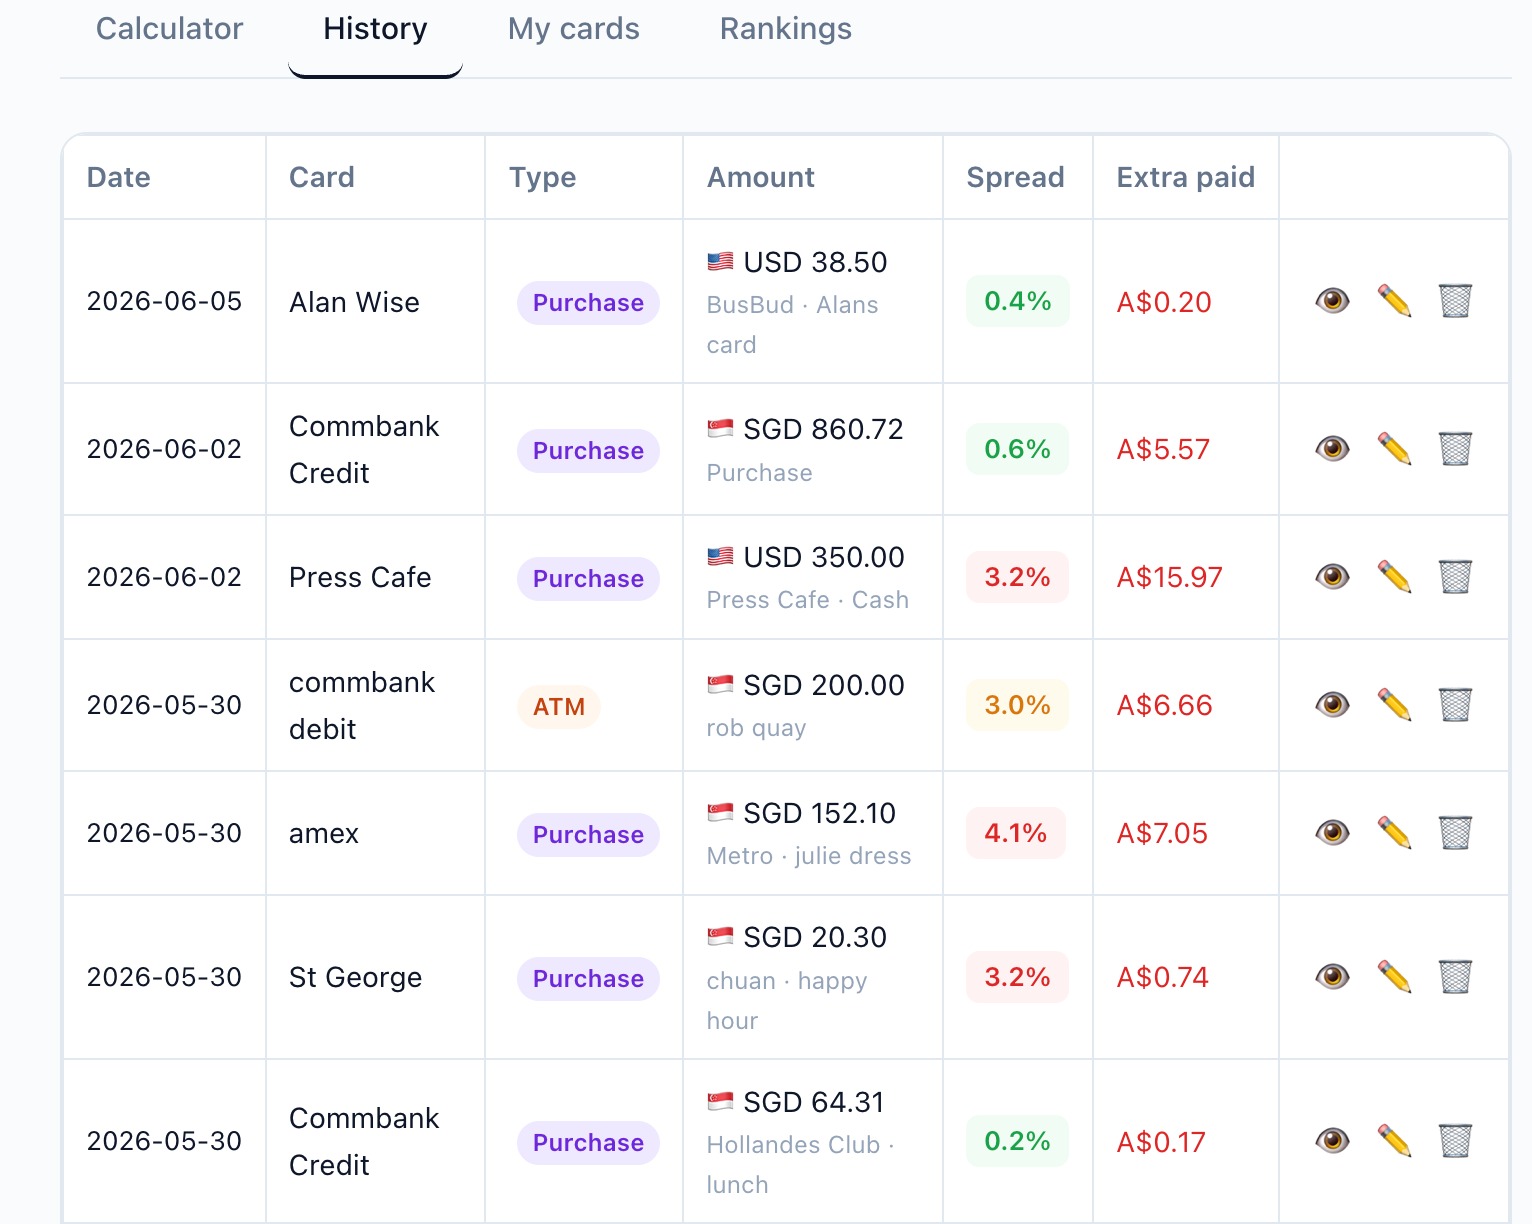Image resolution: width=1532 pixels, height=1224 pixels.
Task: Switch to the Calculator tab
Action: 169,29
